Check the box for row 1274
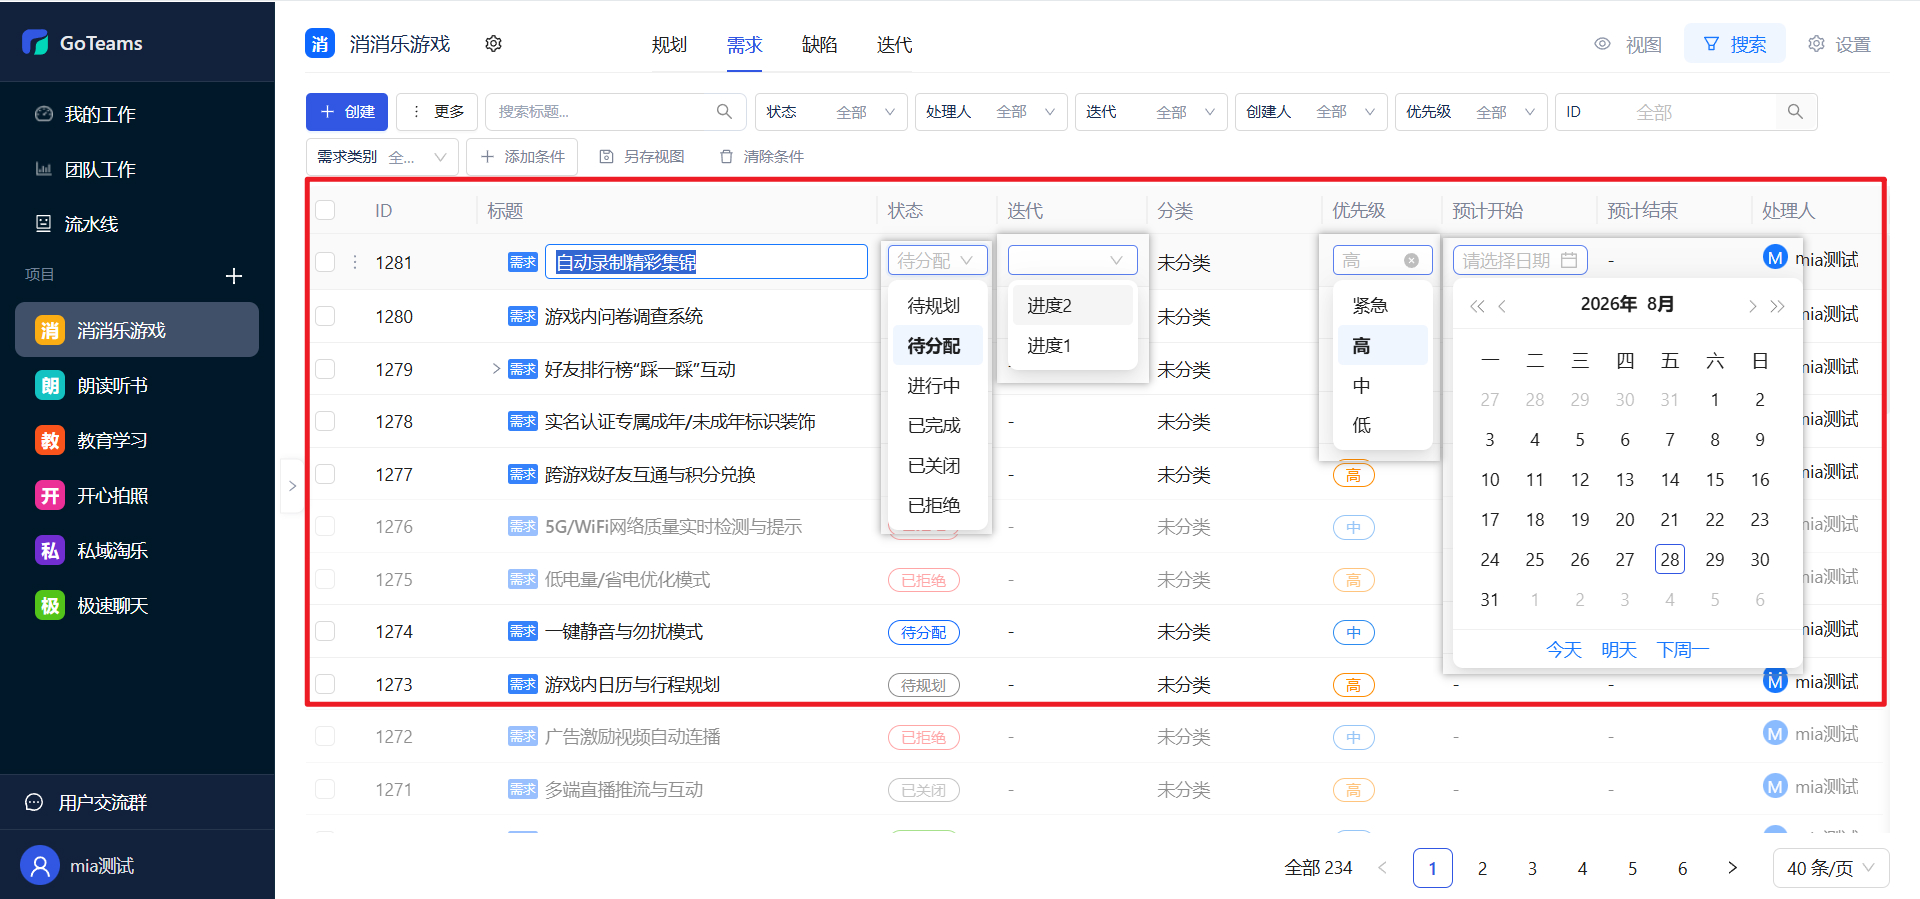The height and width of the screenshot is (899, 1920). tap(325, 631)
